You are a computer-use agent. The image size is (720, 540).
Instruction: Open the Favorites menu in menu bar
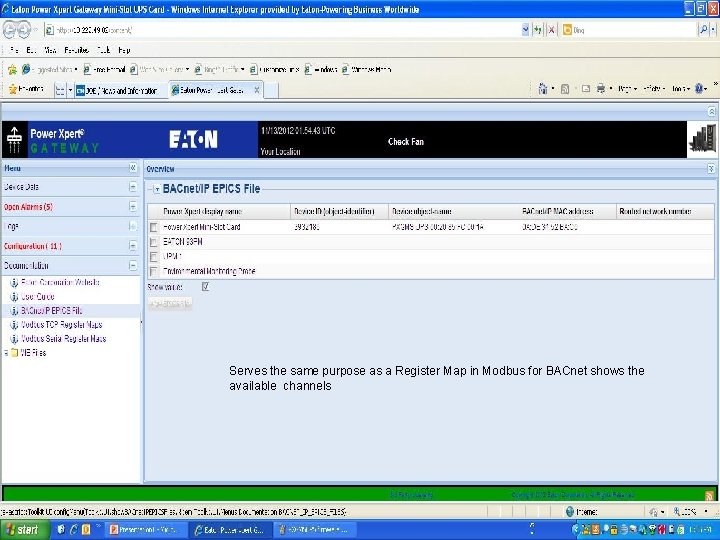point(76,50)
